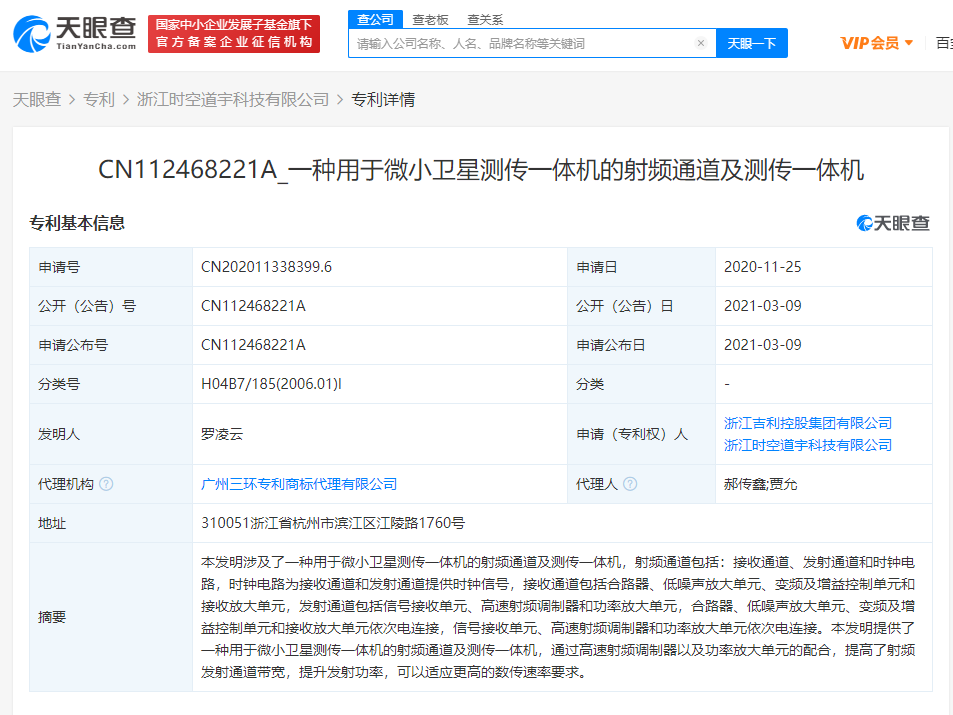Click the question mark icon beside 代理人
953x715 pixels.
click(x=629, y=483)
